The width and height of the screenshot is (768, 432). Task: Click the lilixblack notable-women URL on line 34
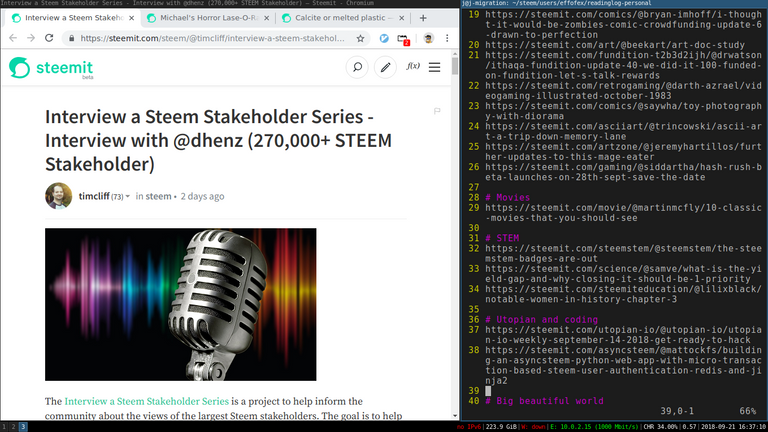623,294
